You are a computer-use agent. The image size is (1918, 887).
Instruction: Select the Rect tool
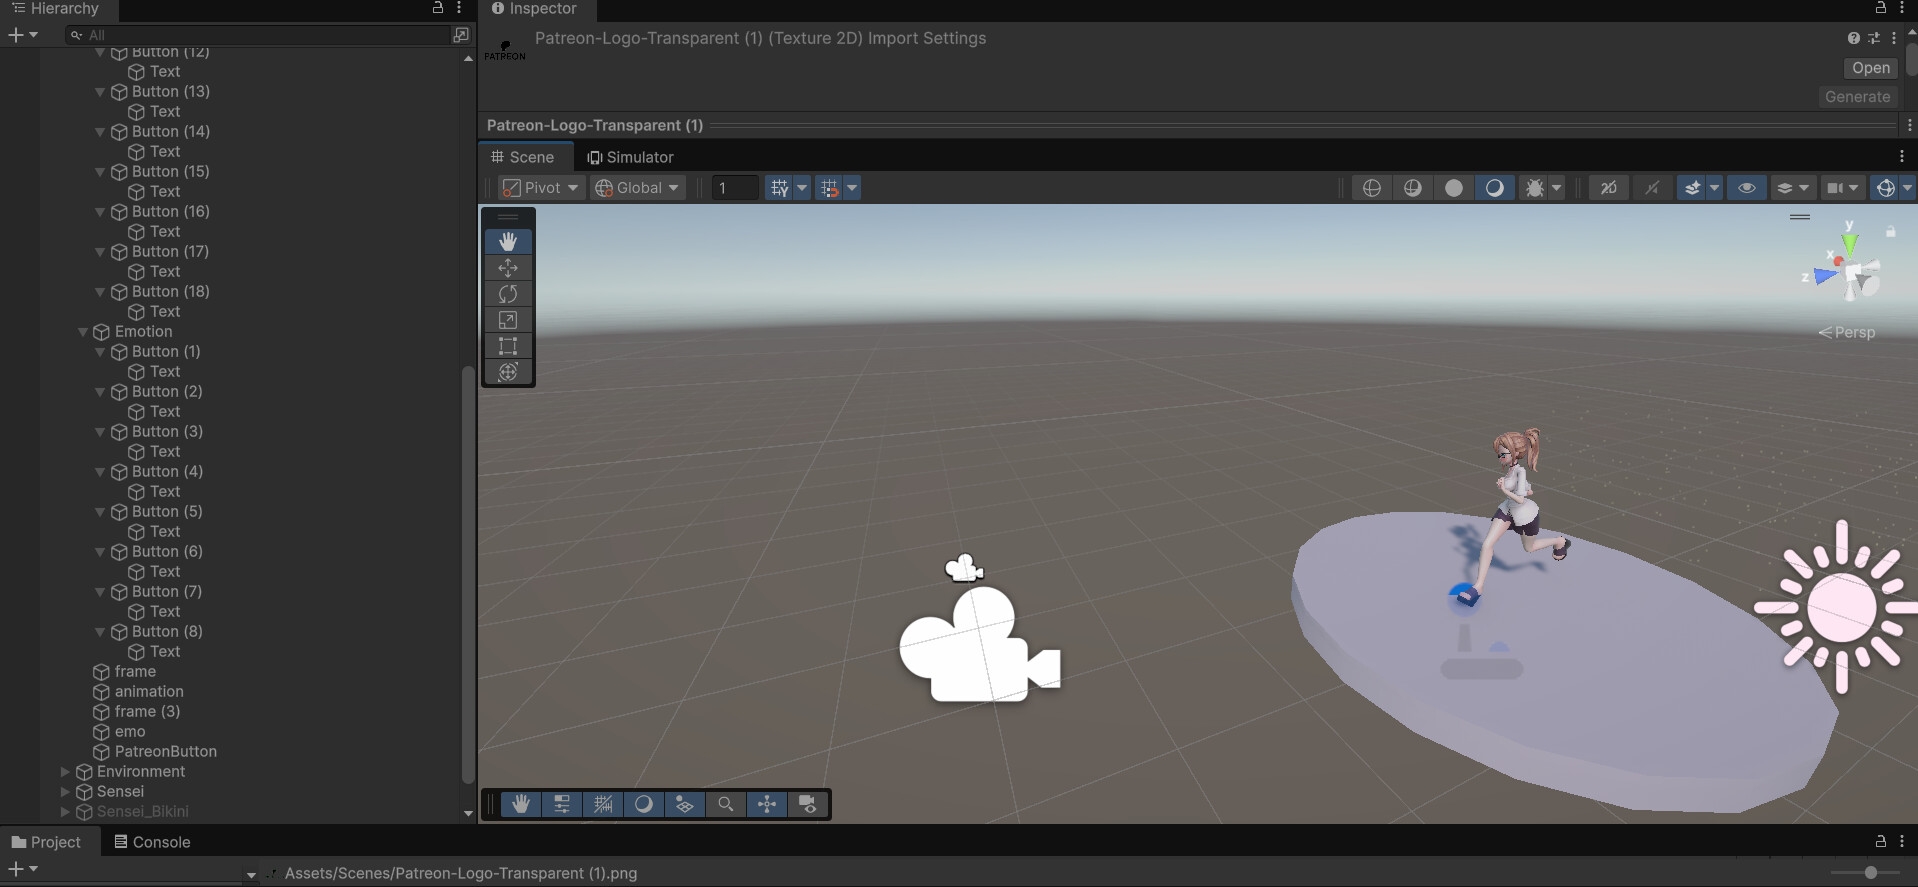tap(508, 346)
